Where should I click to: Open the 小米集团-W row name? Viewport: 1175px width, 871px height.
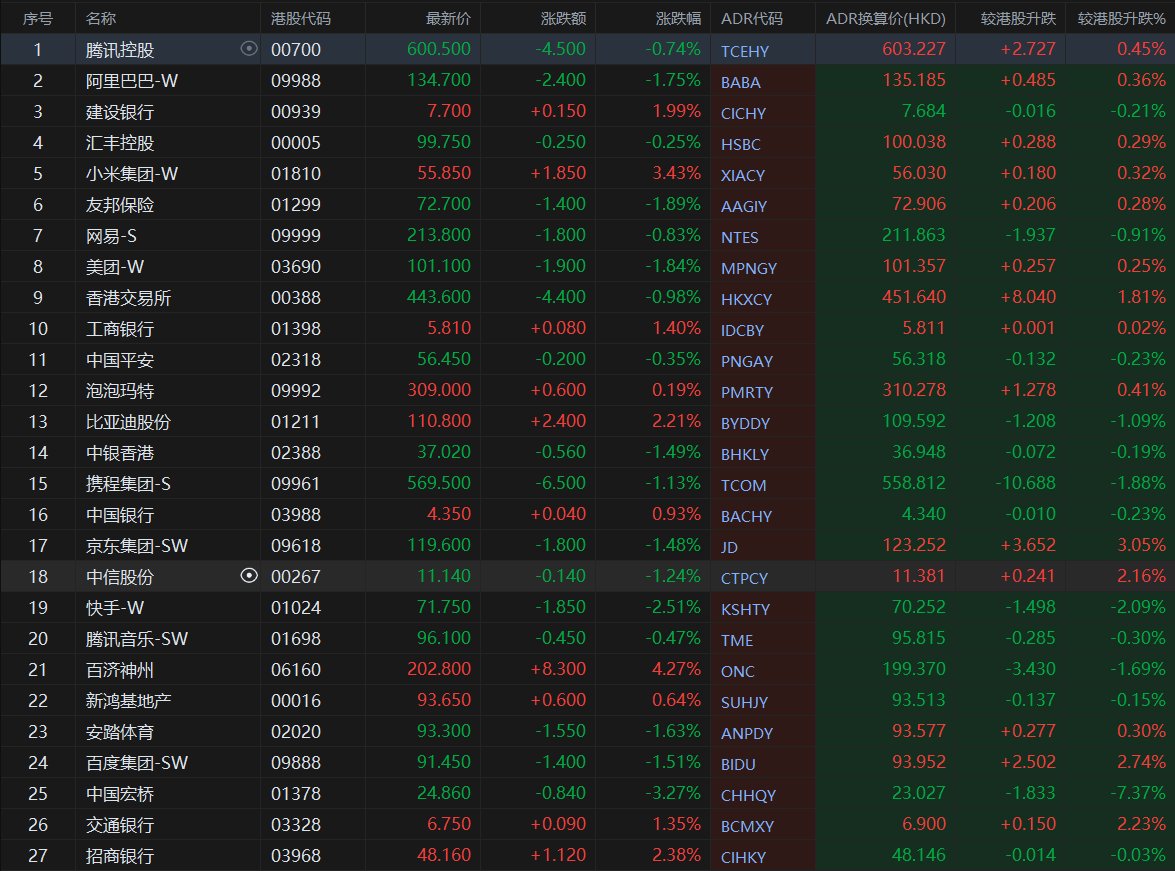pyautogui.click(x=132, y=173)
